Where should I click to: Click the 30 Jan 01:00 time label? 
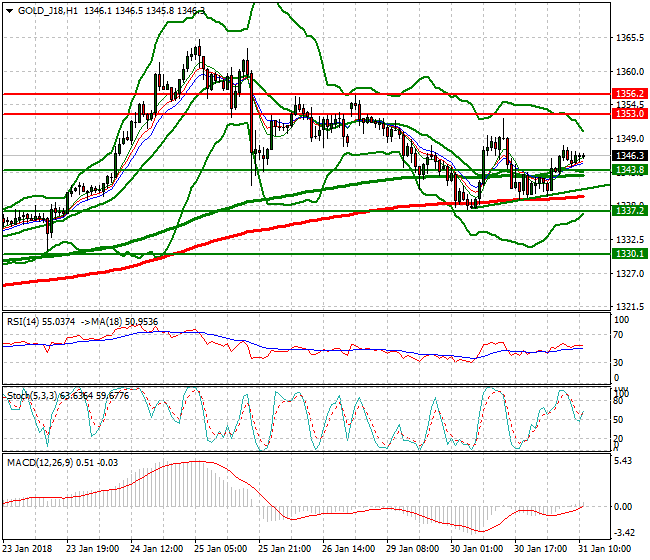[x=477, y=548]
